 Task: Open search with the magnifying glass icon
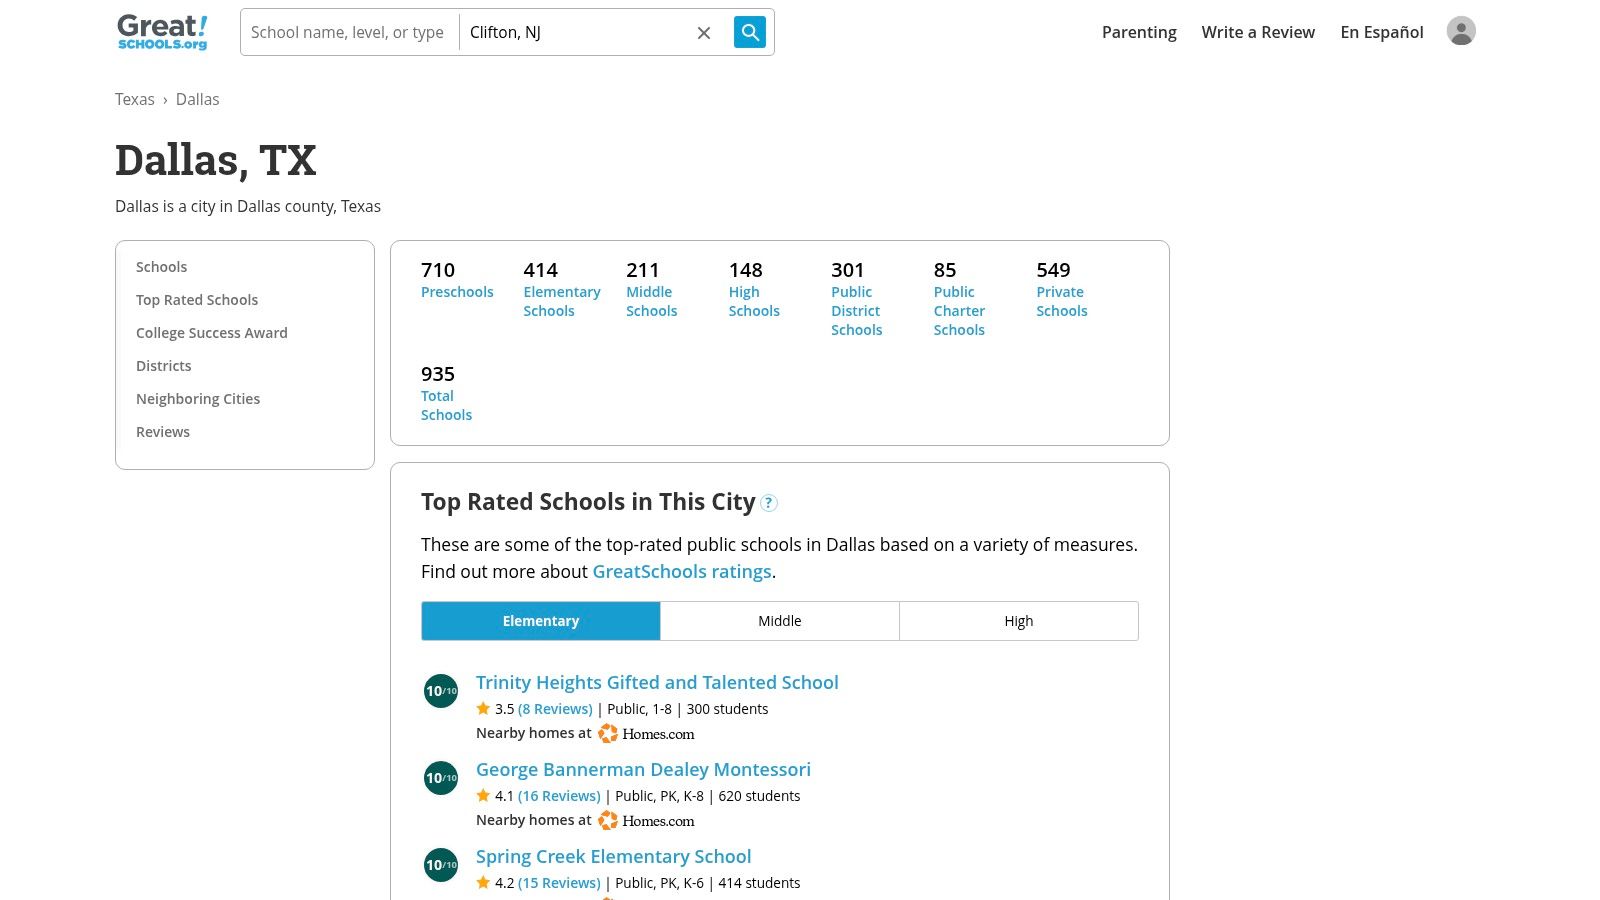click(x=749, y=32)
